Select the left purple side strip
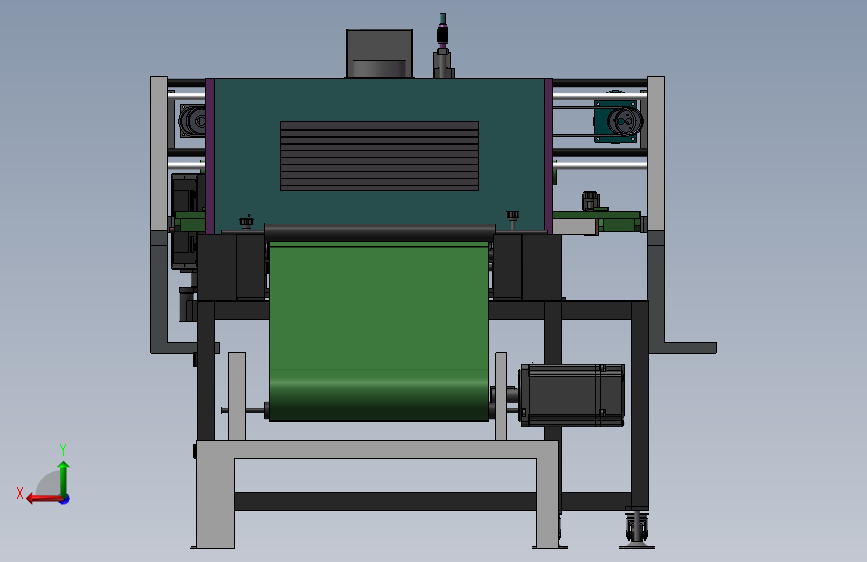 point(210,156)
